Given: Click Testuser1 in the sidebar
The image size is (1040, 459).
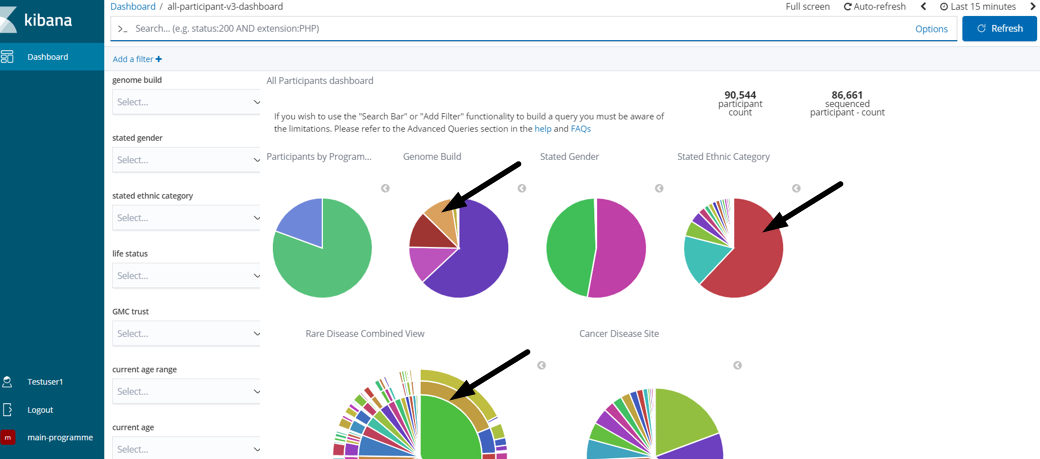Looking at the screenshot, I should [x=45, y=382].
